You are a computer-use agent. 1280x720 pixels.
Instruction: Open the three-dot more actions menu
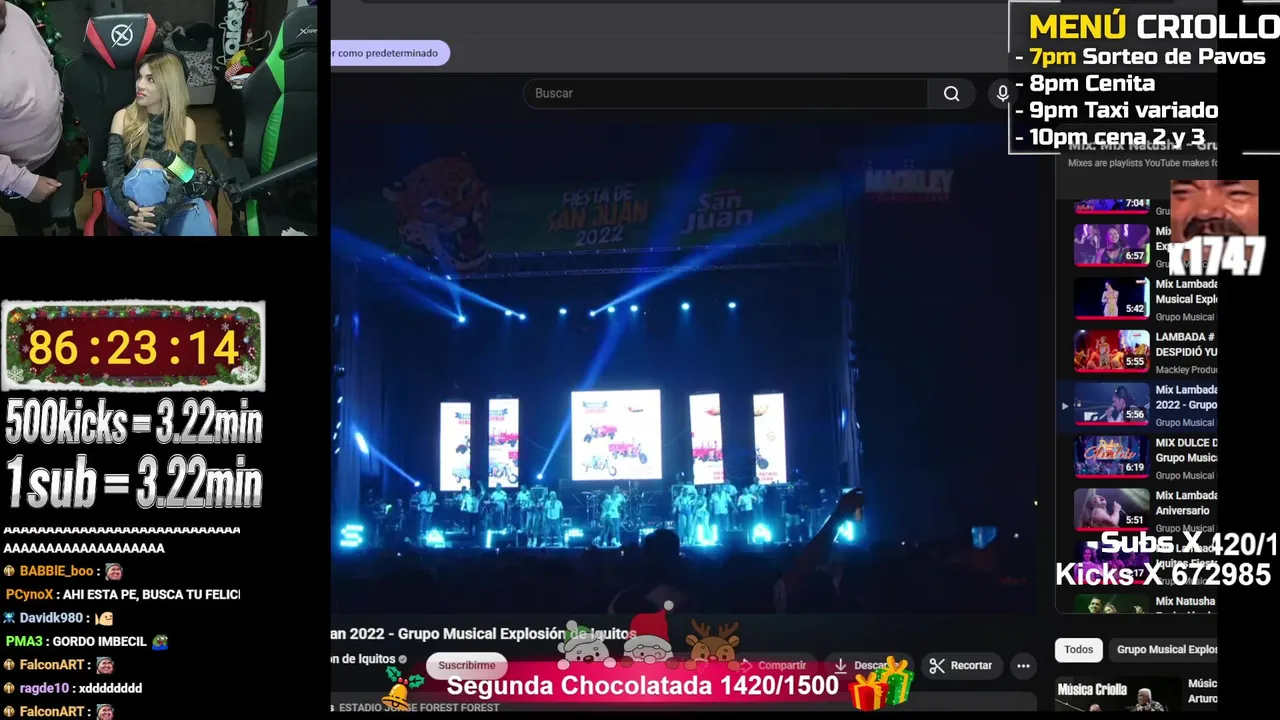[1023, 665]
